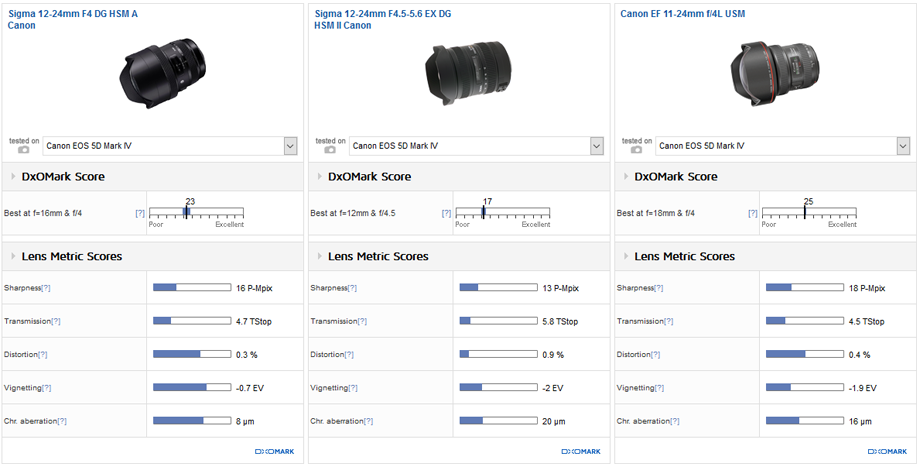Open the [?] help beside Sigma F4 Sharpness
This screenshot has height=467, width=920.
click(x=44, y=288)
